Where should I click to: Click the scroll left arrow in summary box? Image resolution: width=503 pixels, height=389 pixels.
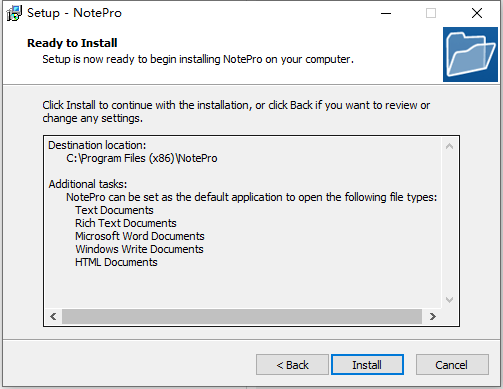tap(53, 316)
